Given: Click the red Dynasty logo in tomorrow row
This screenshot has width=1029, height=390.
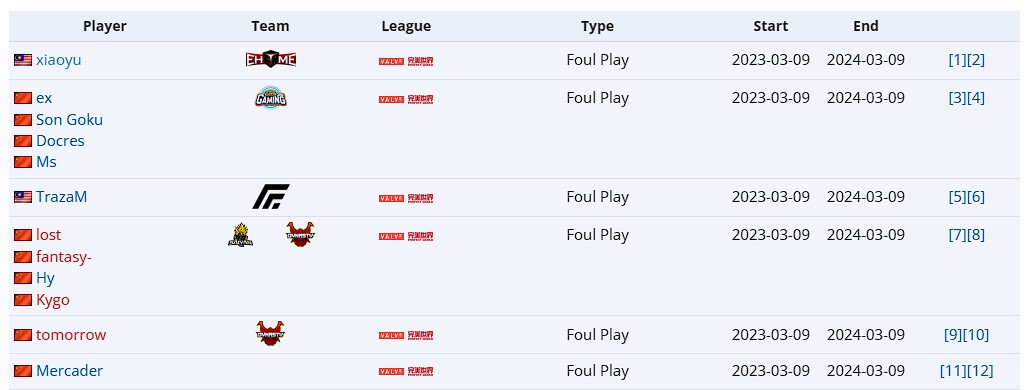Looking at the screenshot, I should [x=270, y=334].
